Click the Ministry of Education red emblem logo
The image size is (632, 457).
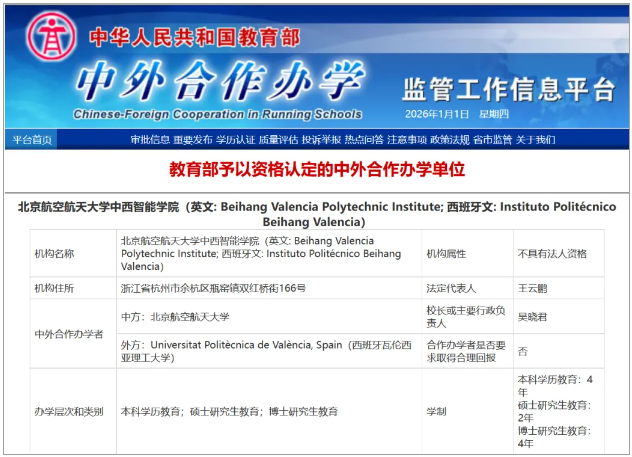pyautogui.click(x=47, y=37)
